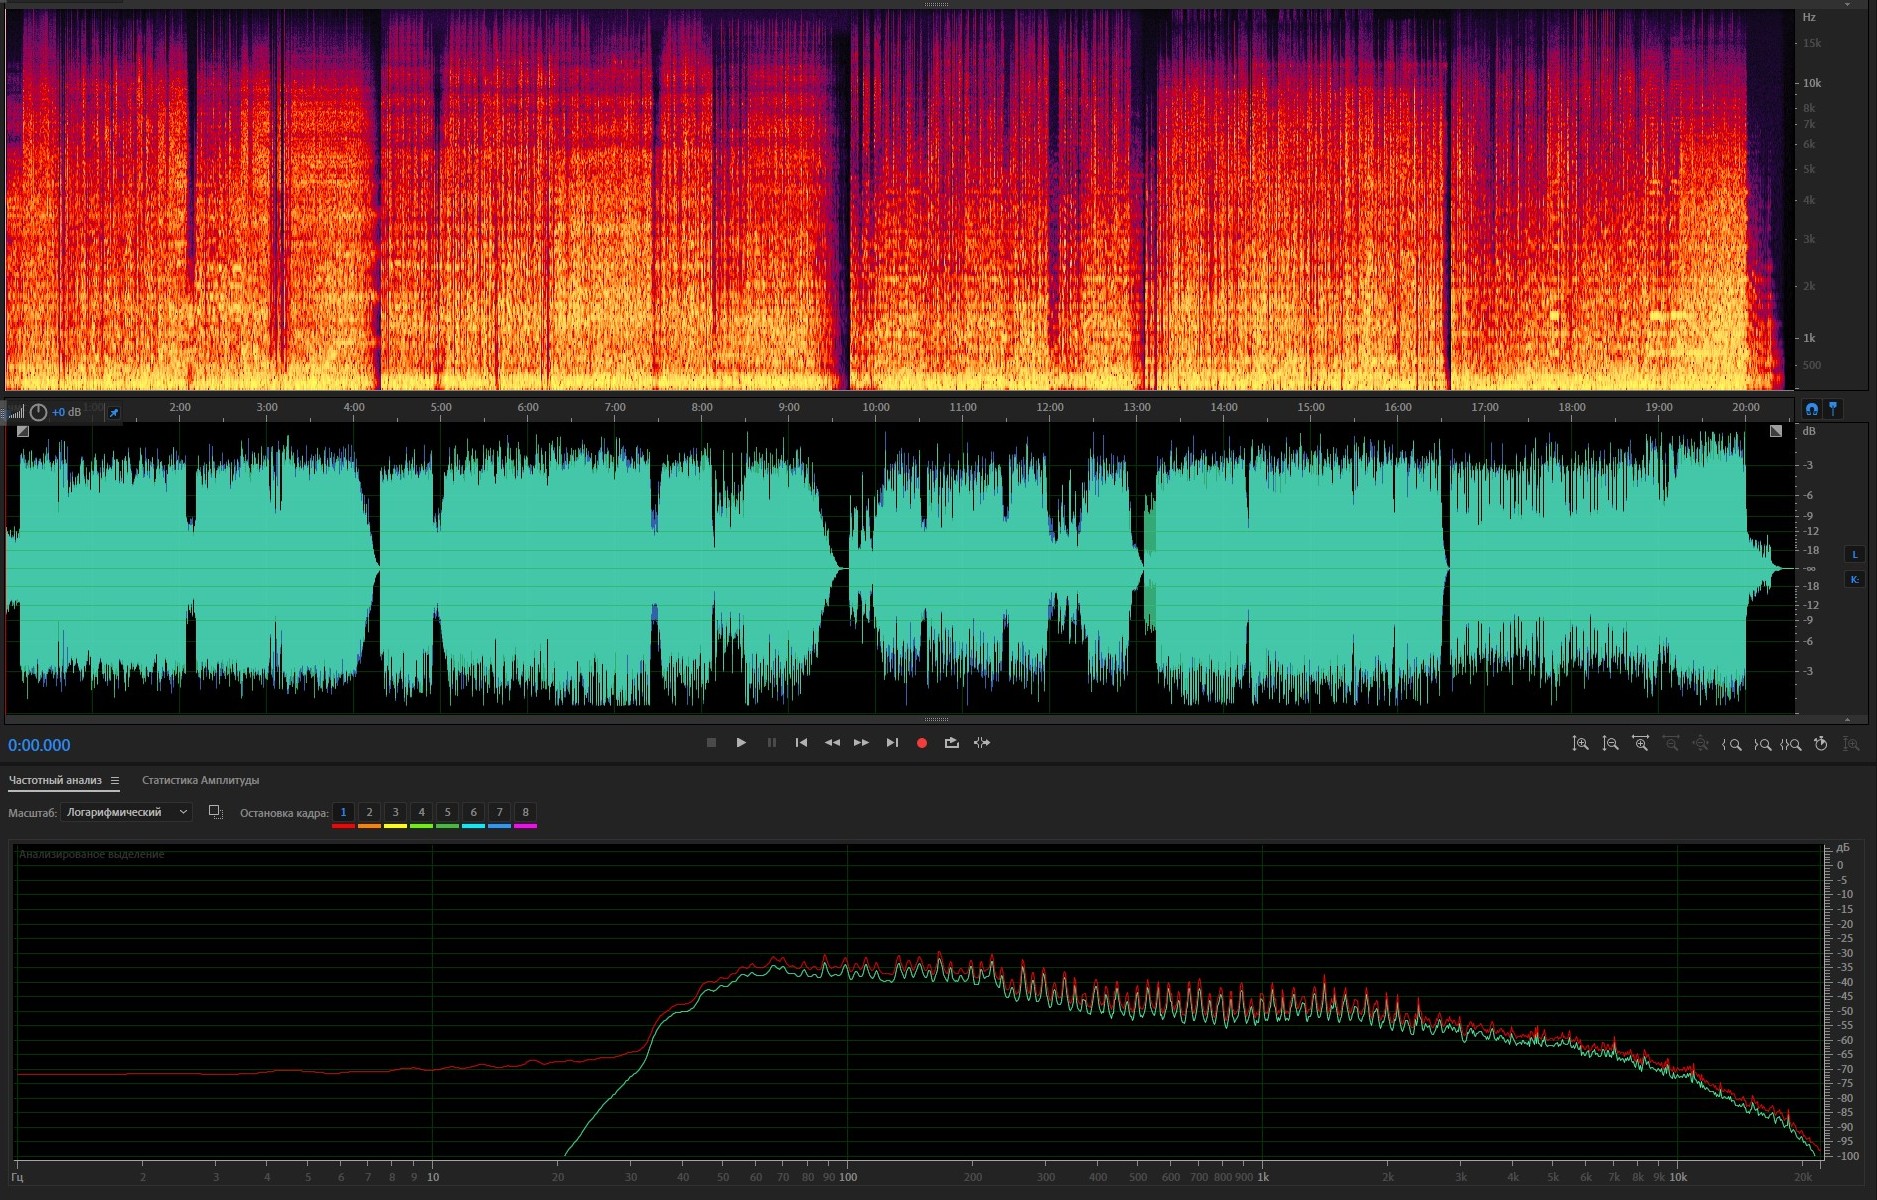
Task: Zoom to the selection in-point
Action: [x=1731, y=744]
